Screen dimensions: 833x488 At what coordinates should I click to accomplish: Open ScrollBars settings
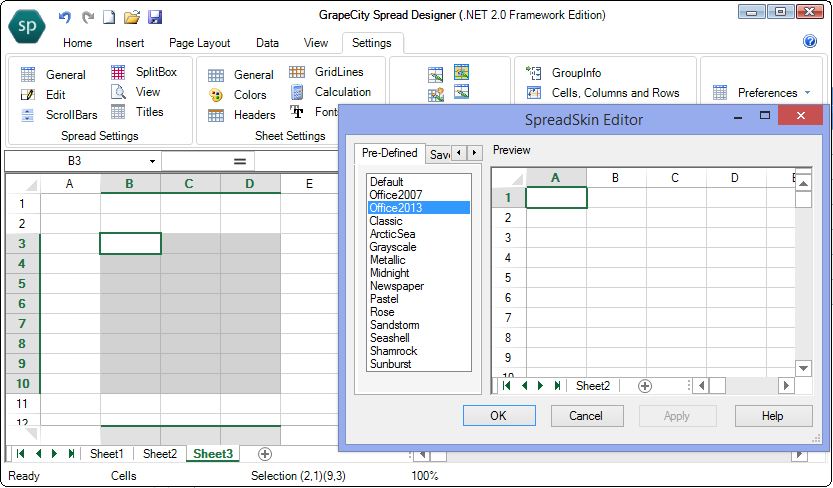(59, 115)
